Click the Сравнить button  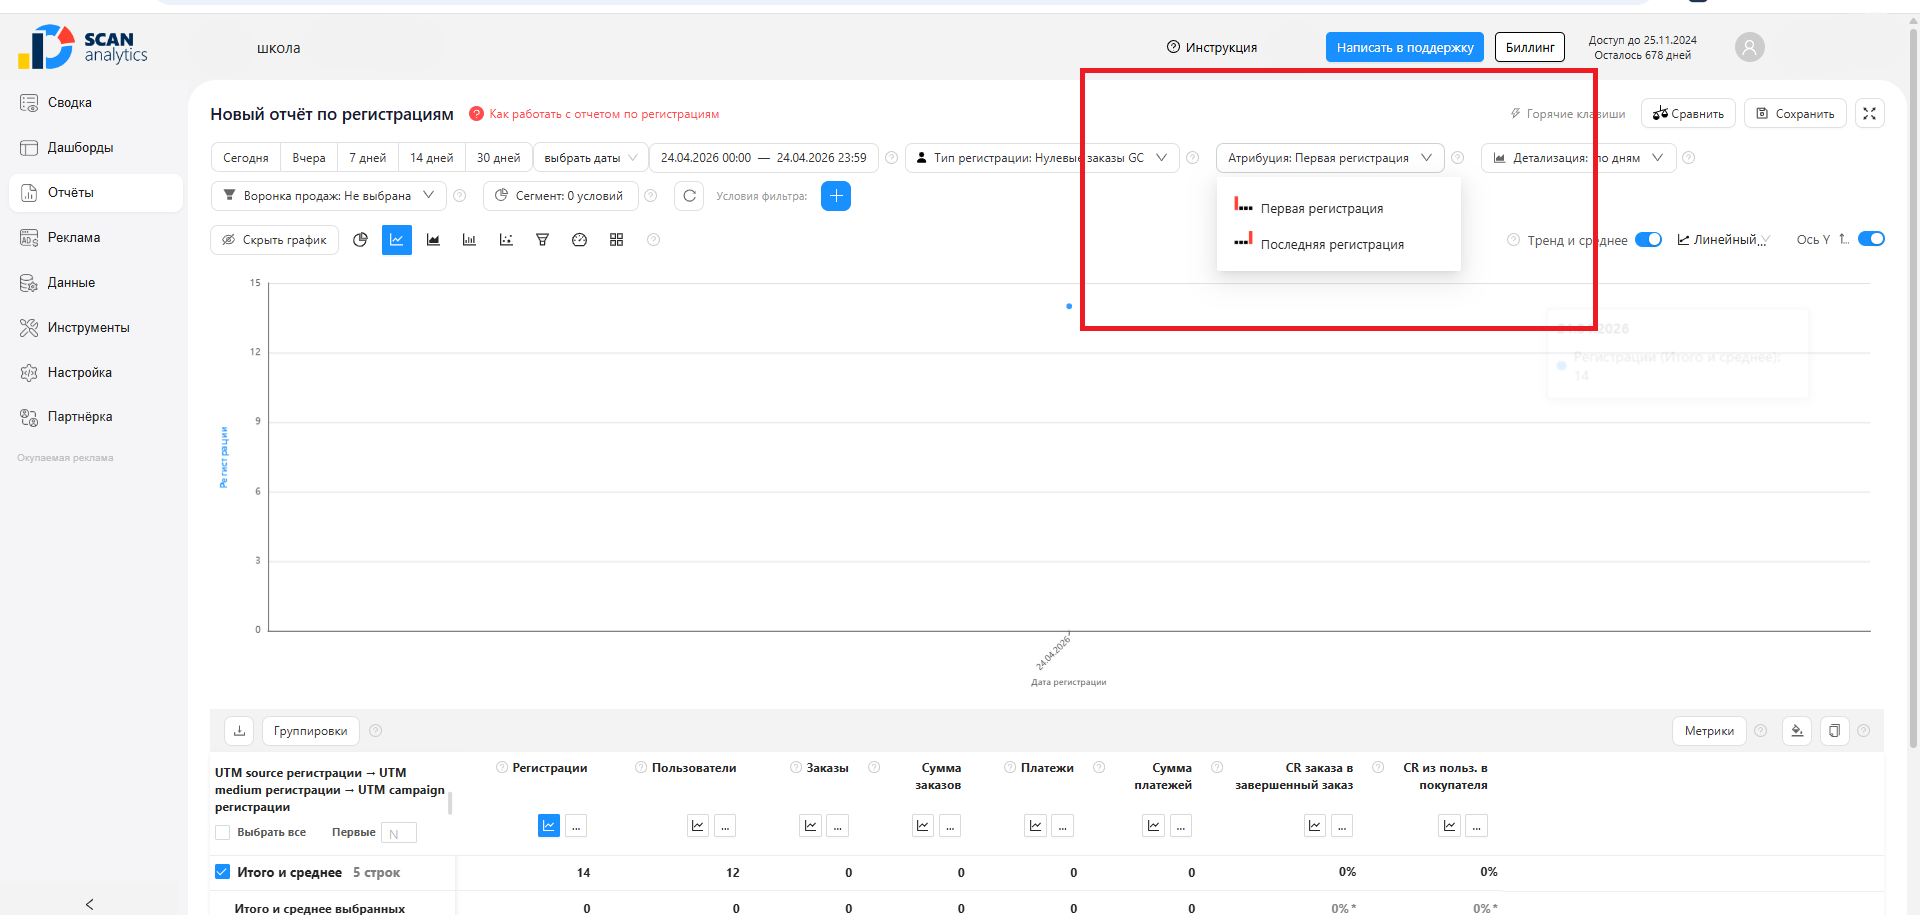[x=1688, y=113]
